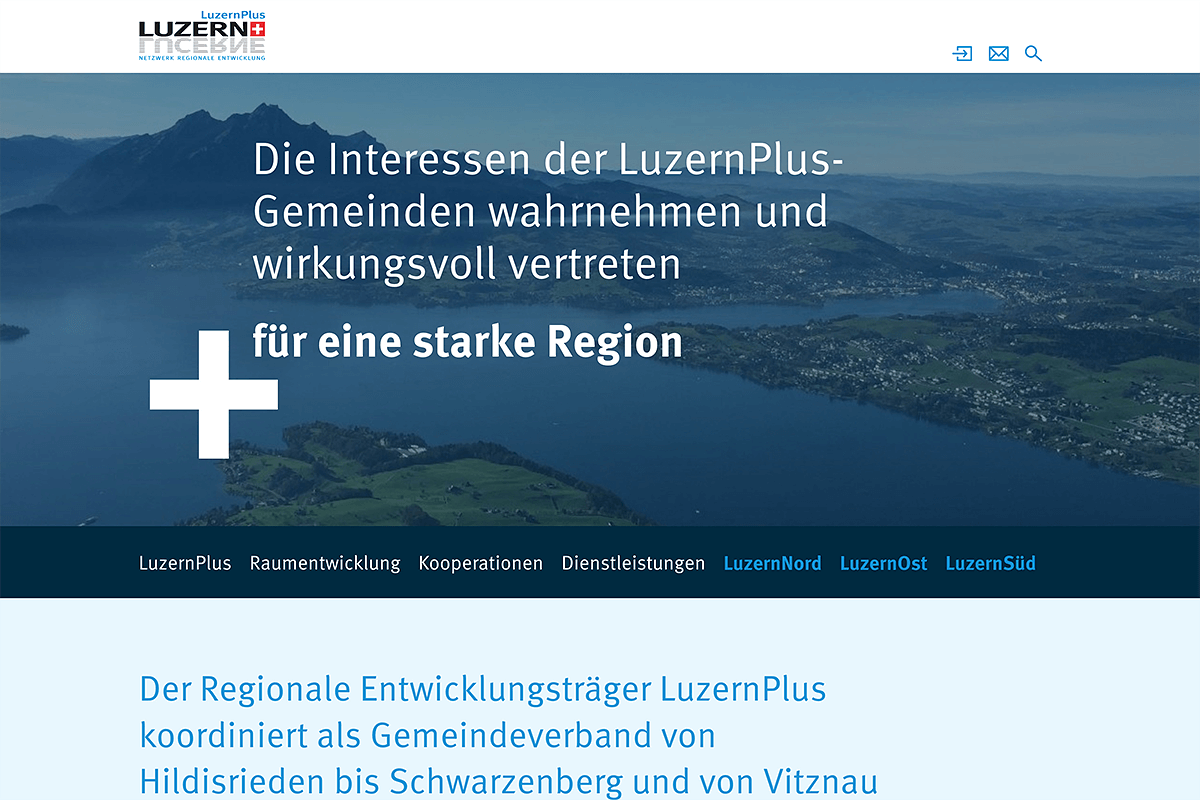Follow the LuzernNord link
The width and height of the screenshot is (1200, 800).
click(772, 563)
